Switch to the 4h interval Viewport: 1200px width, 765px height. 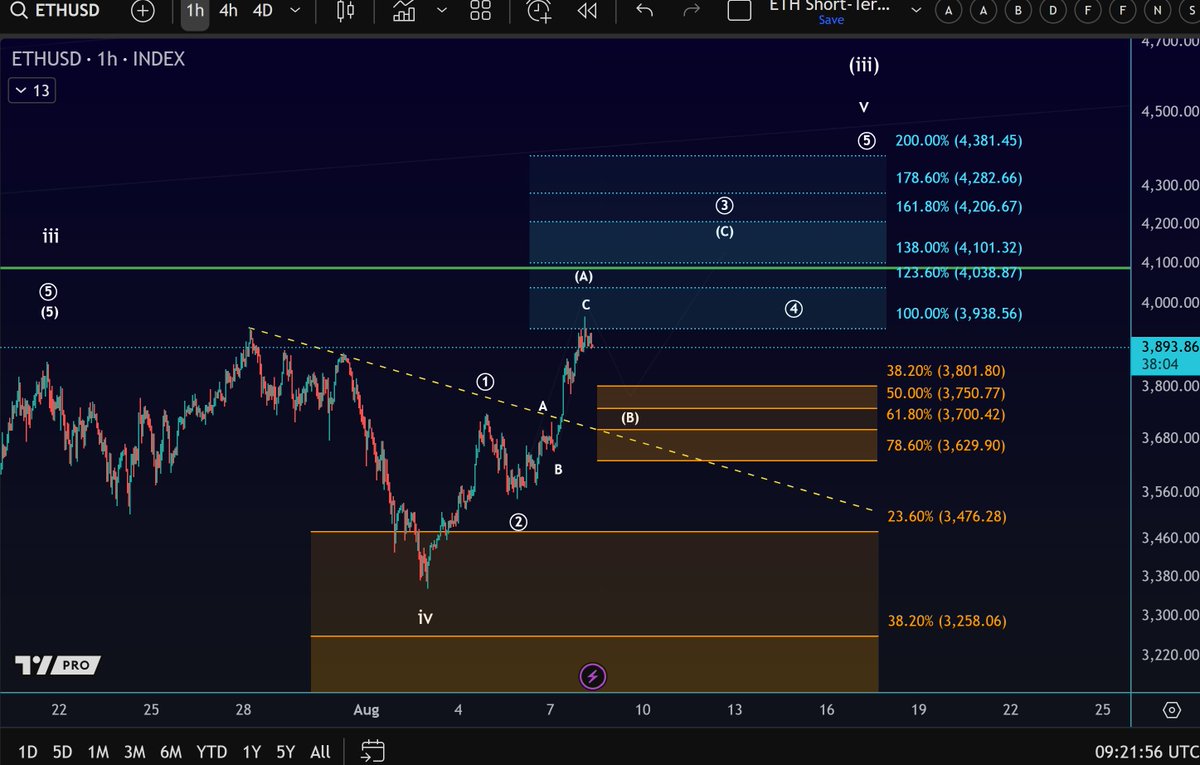pyautogui.click(x=228, y=11)
